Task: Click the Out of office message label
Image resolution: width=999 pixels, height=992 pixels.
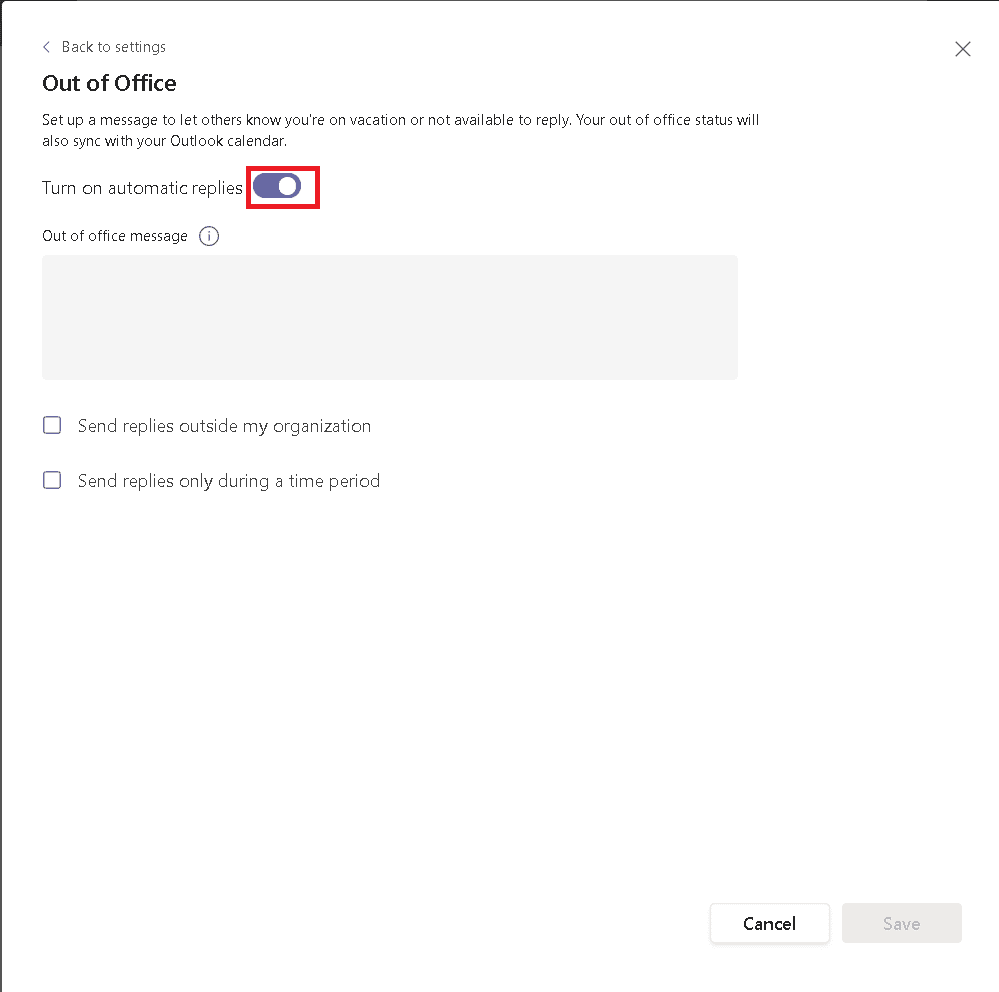Action: (115, 236)
